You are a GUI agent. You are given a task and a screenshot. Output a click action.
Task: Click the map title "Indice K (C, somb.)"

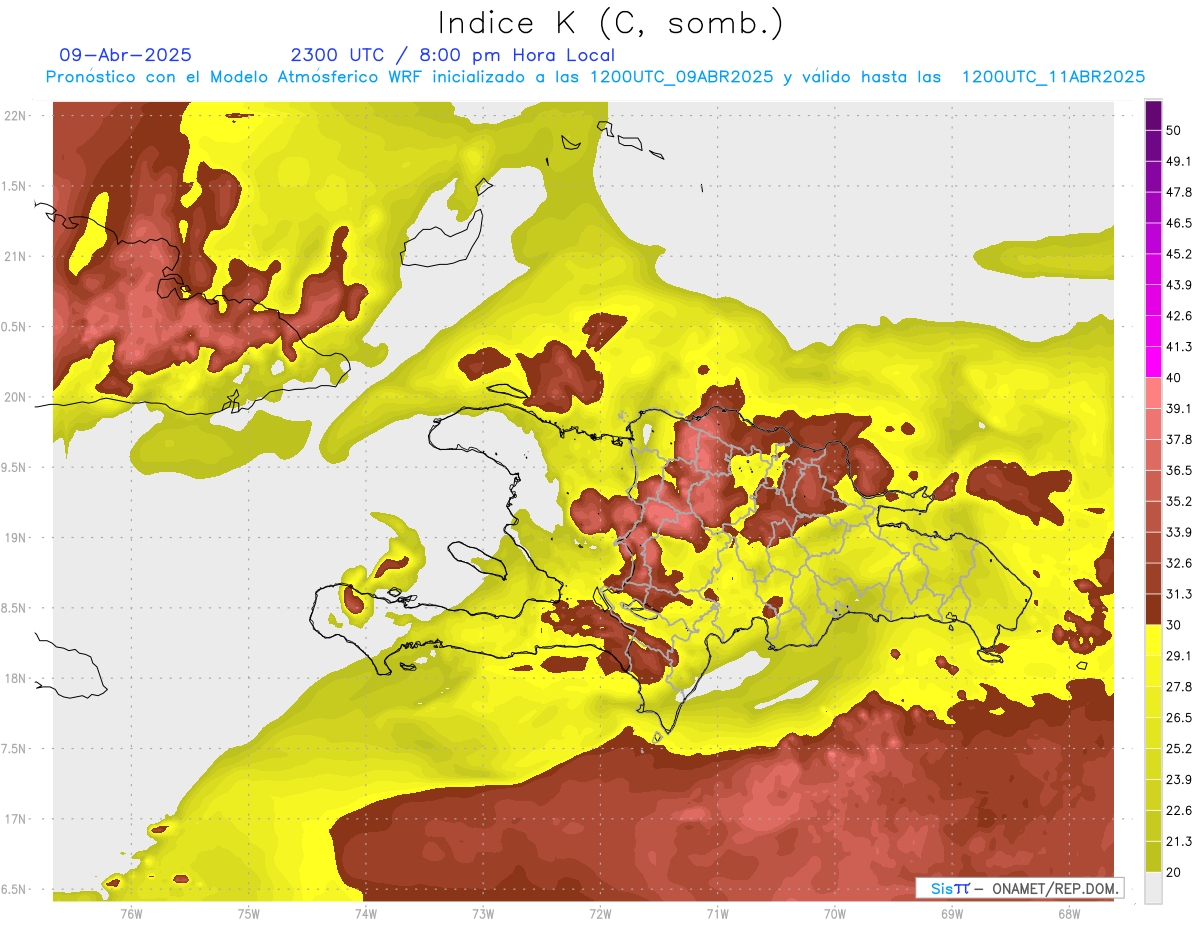tap(611, 23)
